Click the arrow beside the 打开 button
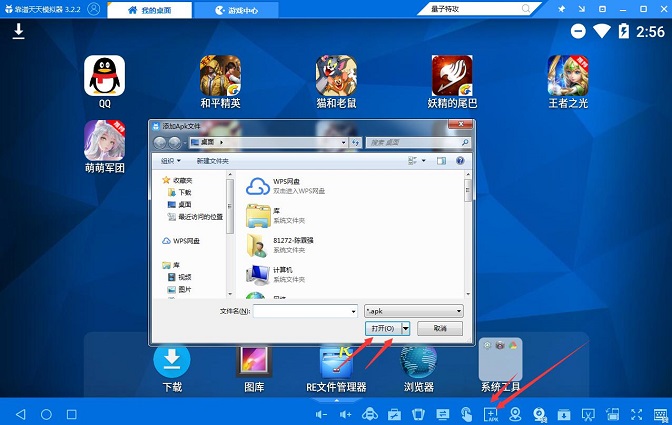672x425 pixels. pyautogui.click(x=405, y=329)
